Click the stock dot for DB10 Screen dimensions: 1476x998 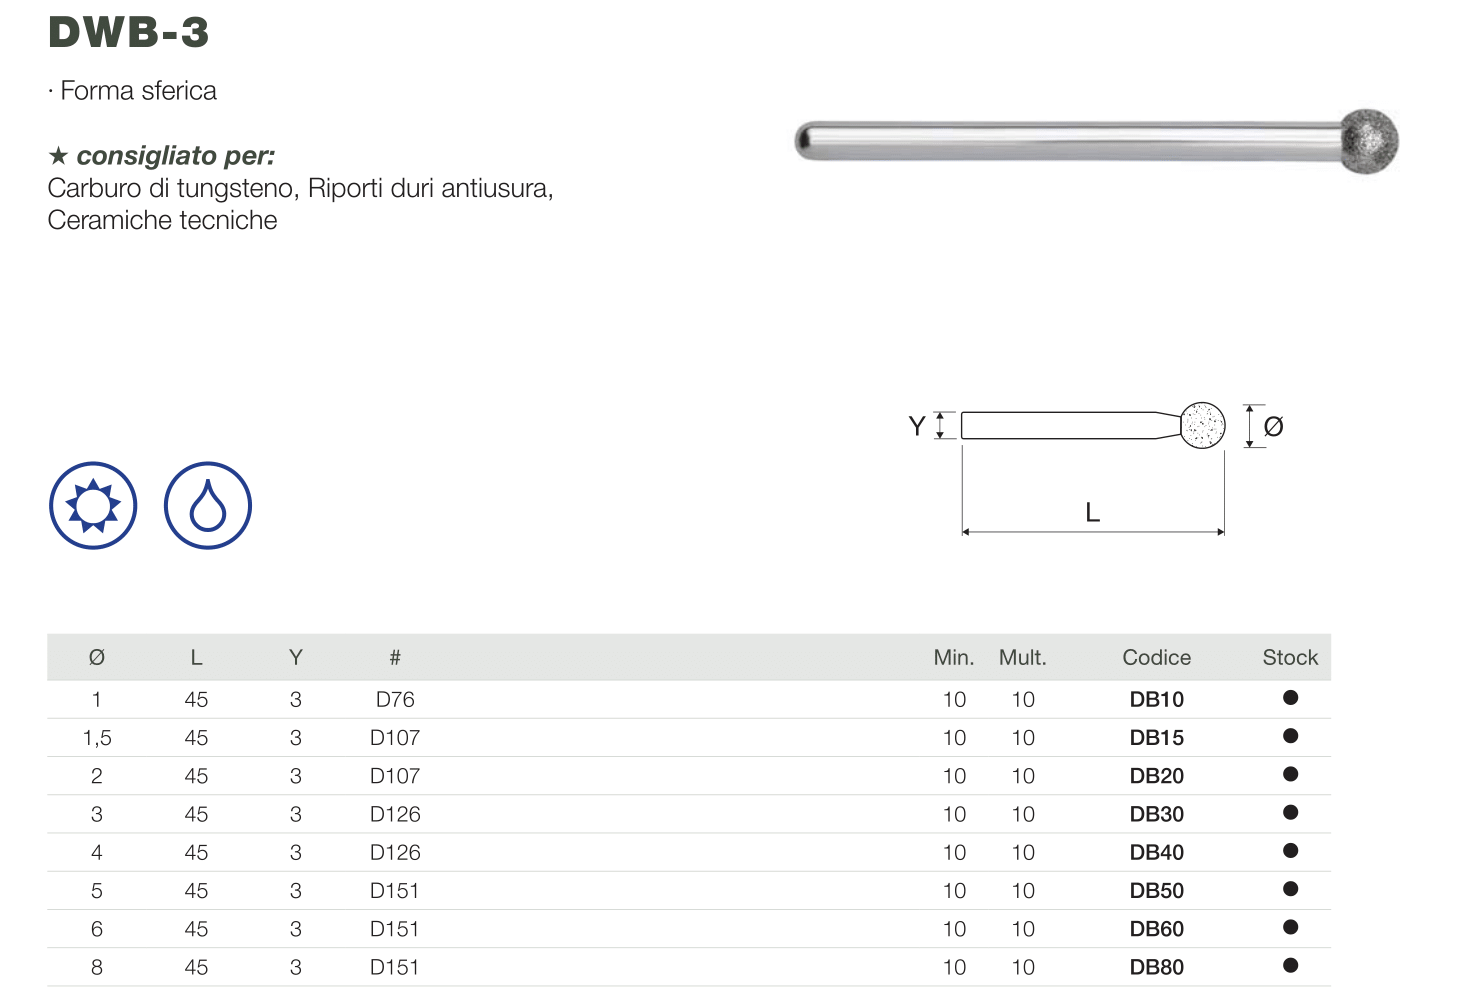1290,698
